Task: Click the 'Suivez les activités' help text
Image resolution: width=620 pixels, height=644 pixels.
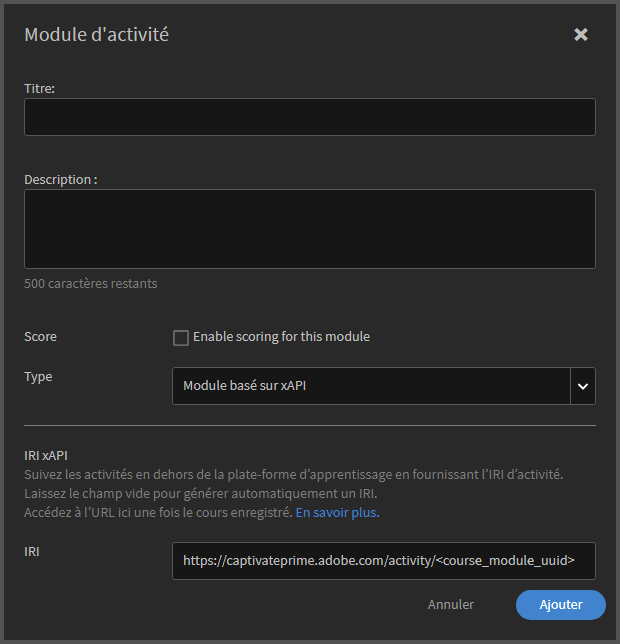Action: click(x=293, y=474)
